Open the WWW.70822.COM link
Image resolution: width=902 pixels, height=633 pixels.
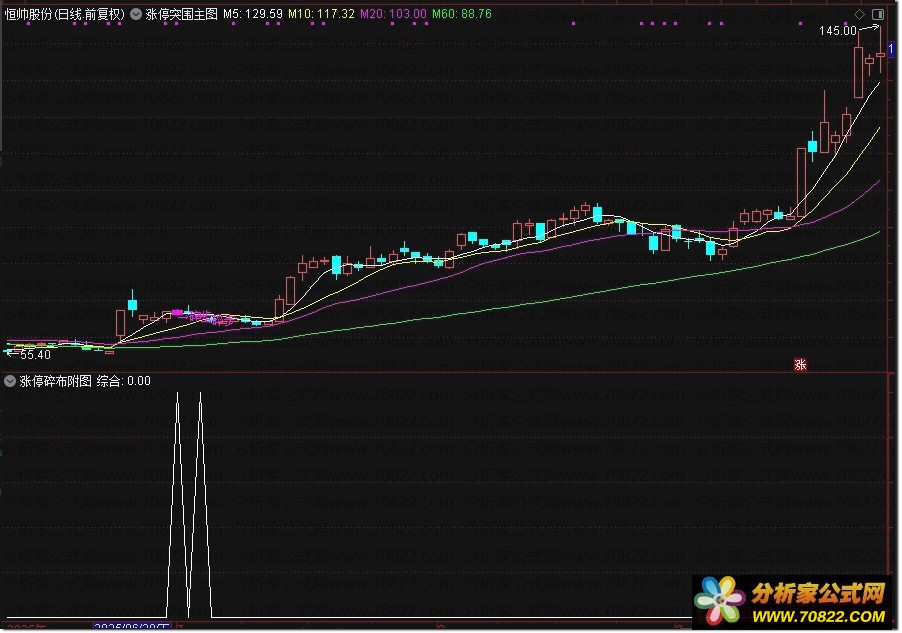817,617
